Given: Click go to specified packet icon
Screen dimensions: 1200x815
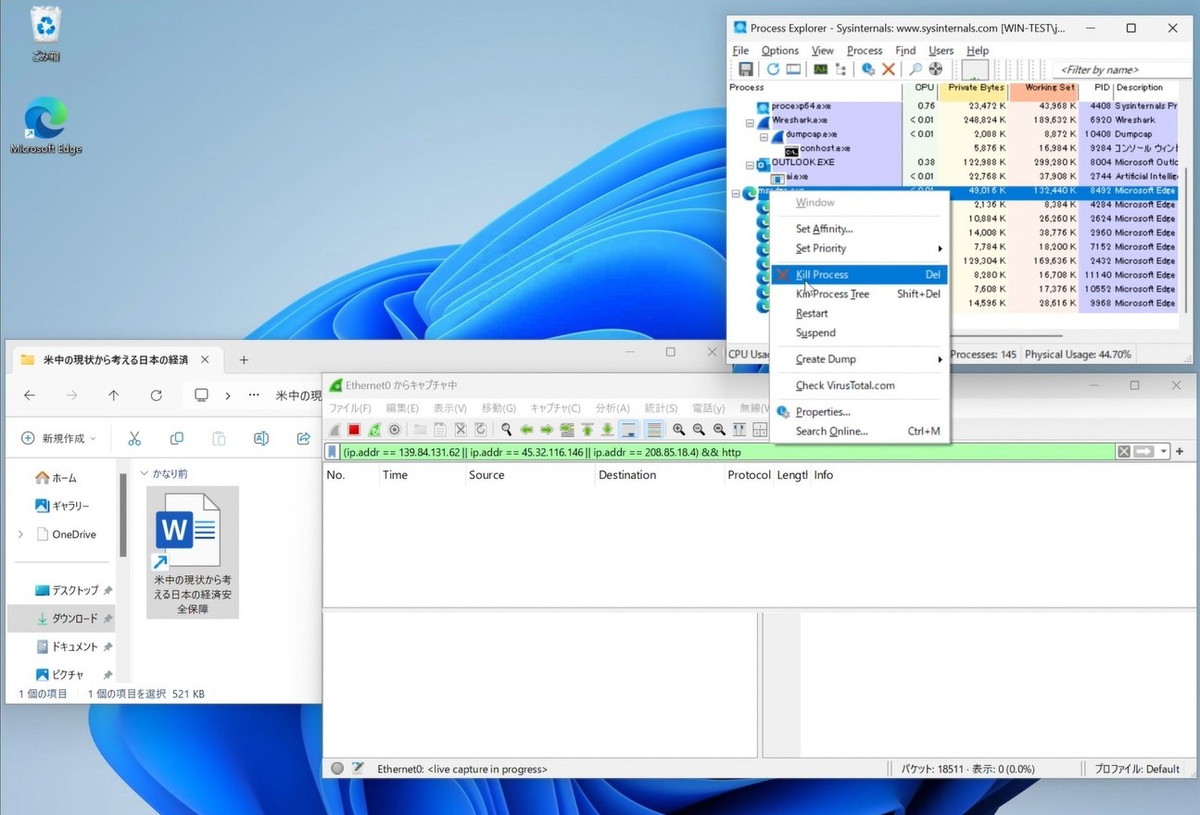Looking at the screenshot, I should tap(567, 429).
